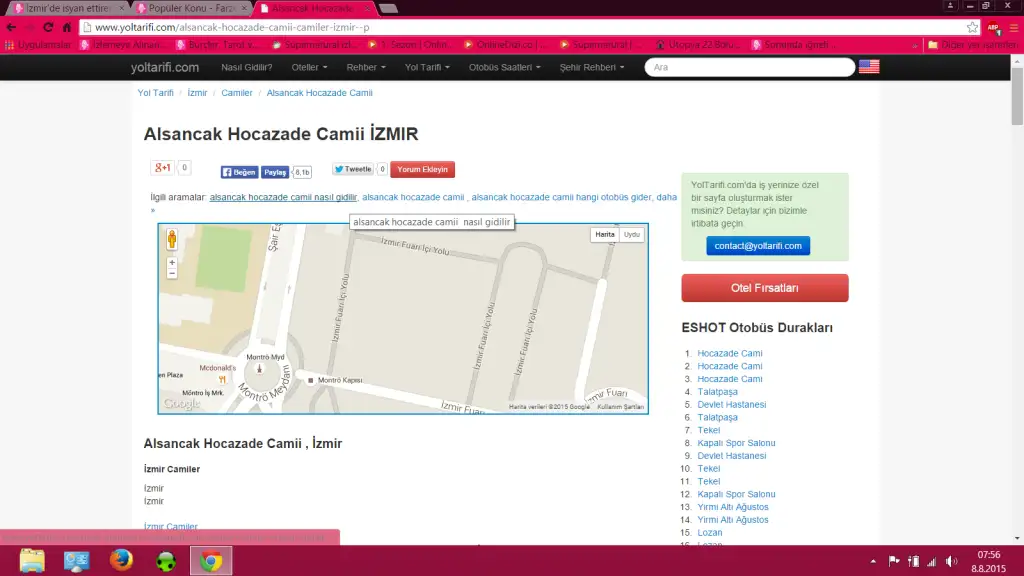Viewport: 1024px width, 576px height.
Task: Open the Talatpaşa bus stop link
Action: [717, 392]
